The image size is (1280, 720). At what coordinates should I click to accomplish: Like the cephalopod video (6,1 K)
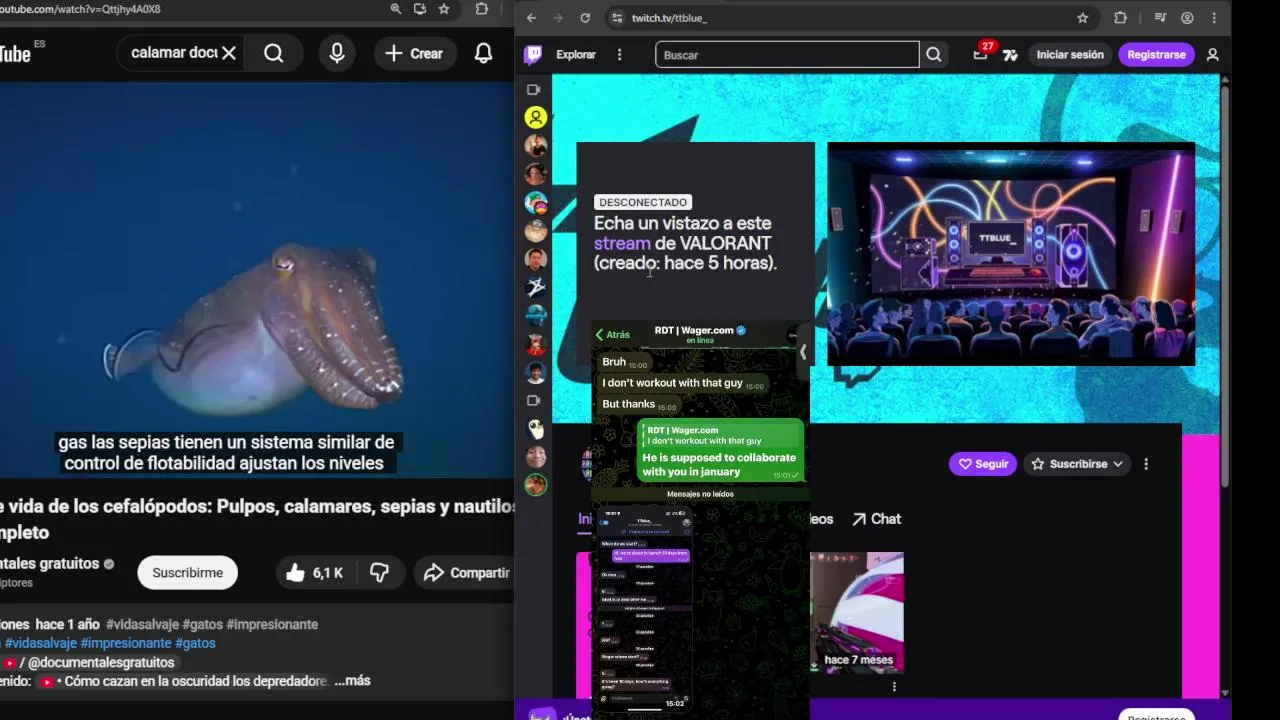click(314, 573)
